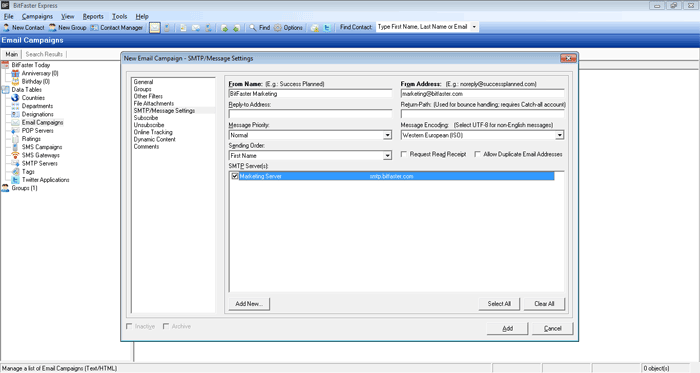Click the Data Tables icon
700x373 pixels.
(5, 90)
